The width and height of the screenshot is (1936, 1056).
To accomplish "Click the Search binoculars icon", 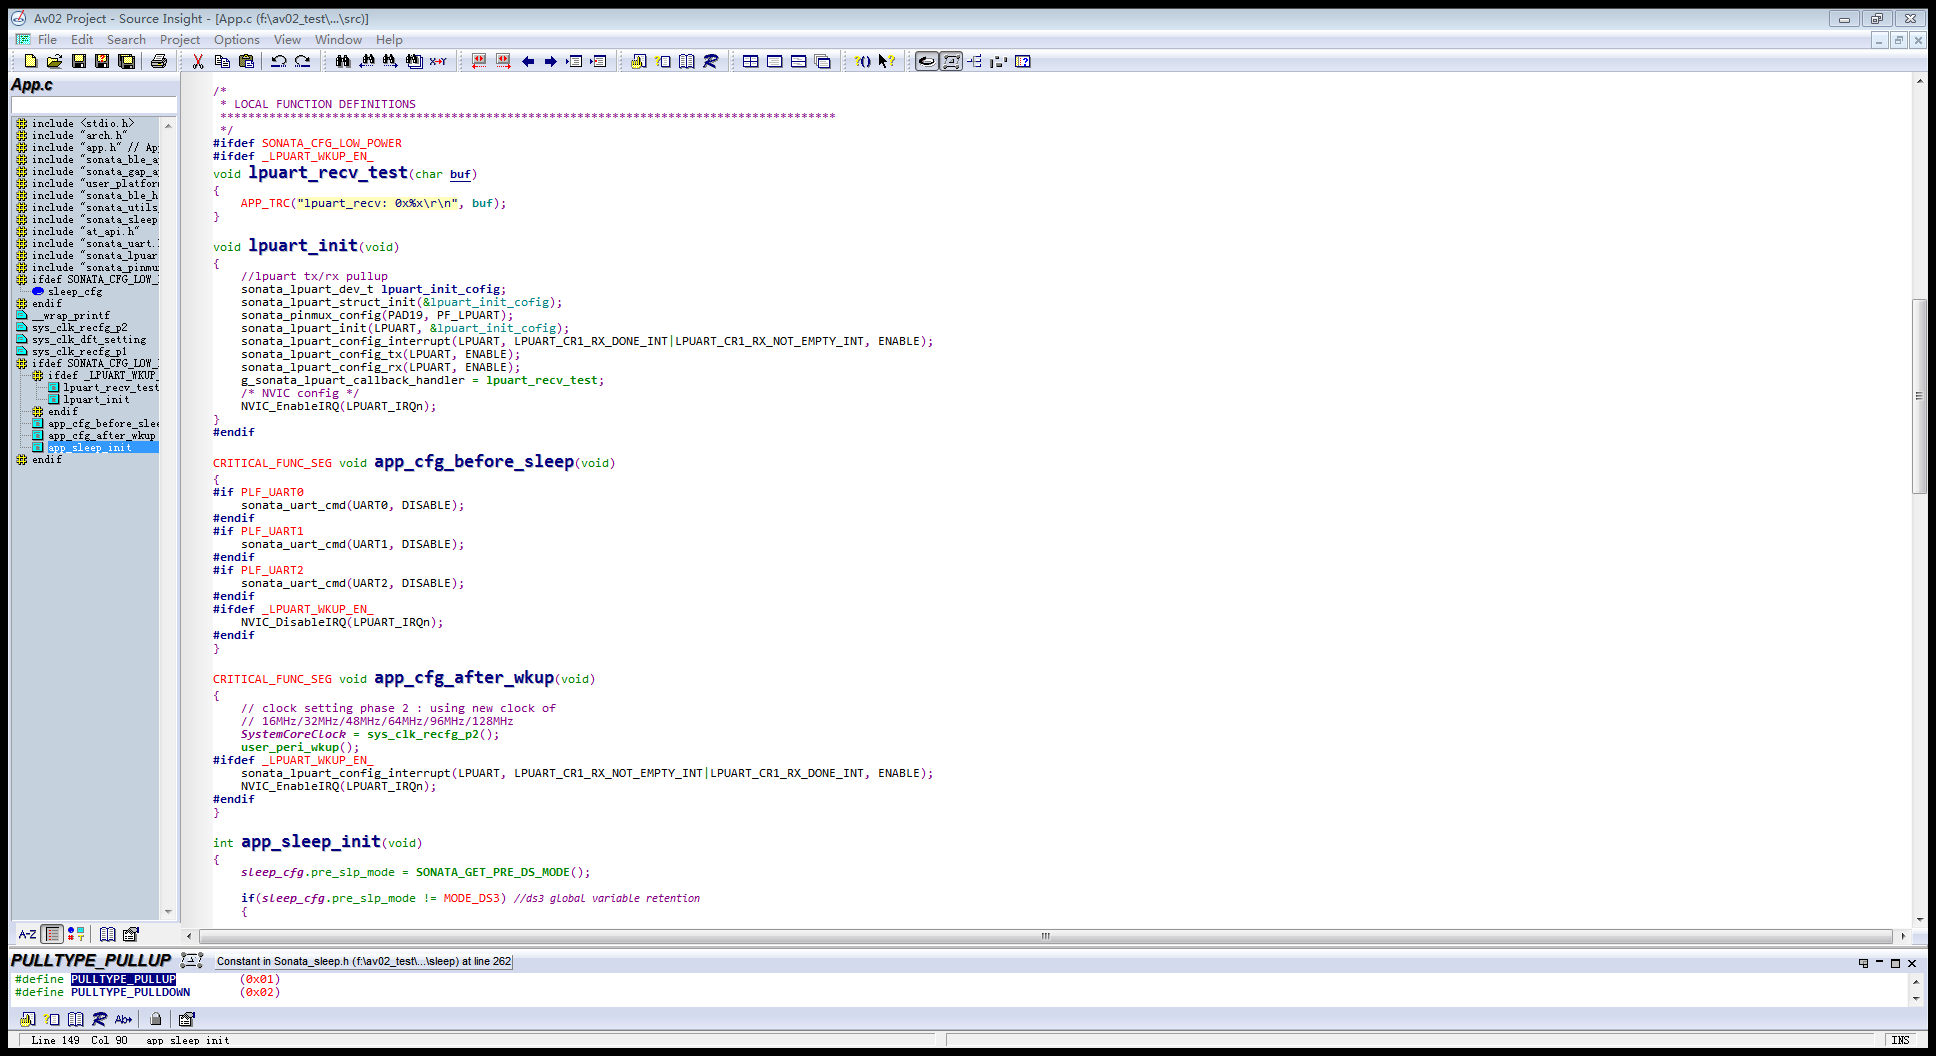I will 343,61.
